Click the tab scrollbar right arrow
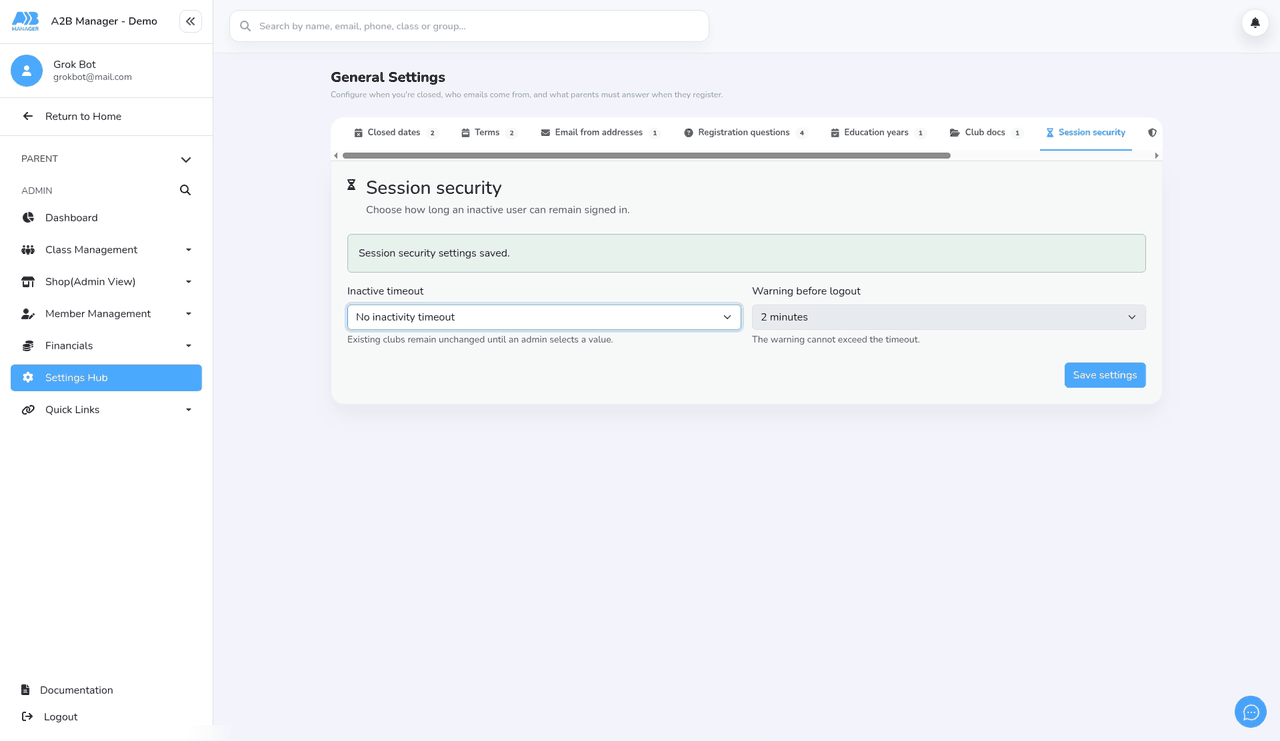This screenshot has width=1280, height=741. coord(1156,156)
